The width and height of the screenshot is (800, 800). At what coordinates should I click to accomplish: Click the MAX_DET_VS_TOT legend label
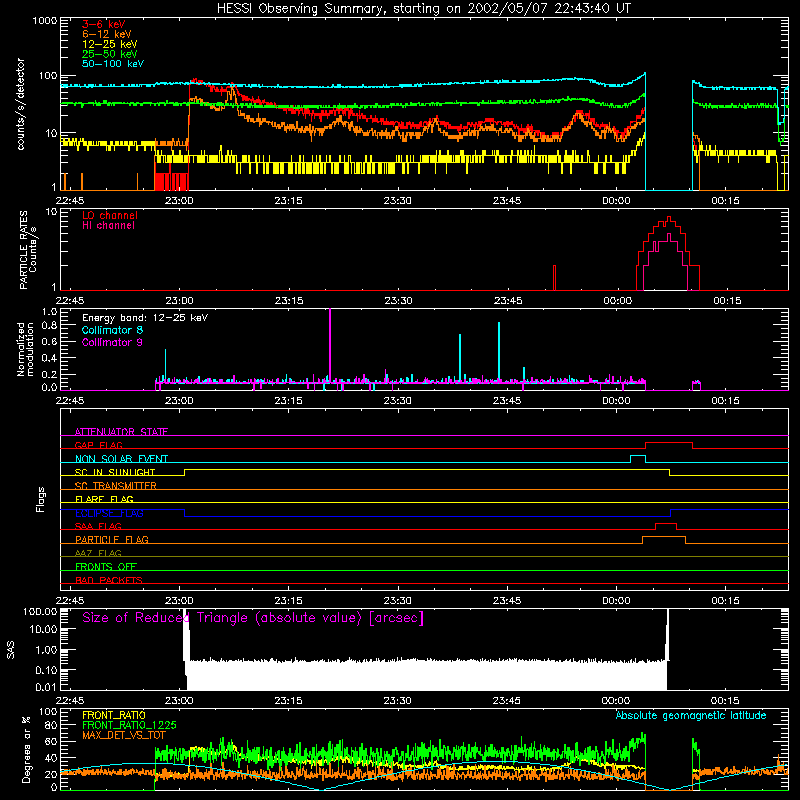click(124, 735)
